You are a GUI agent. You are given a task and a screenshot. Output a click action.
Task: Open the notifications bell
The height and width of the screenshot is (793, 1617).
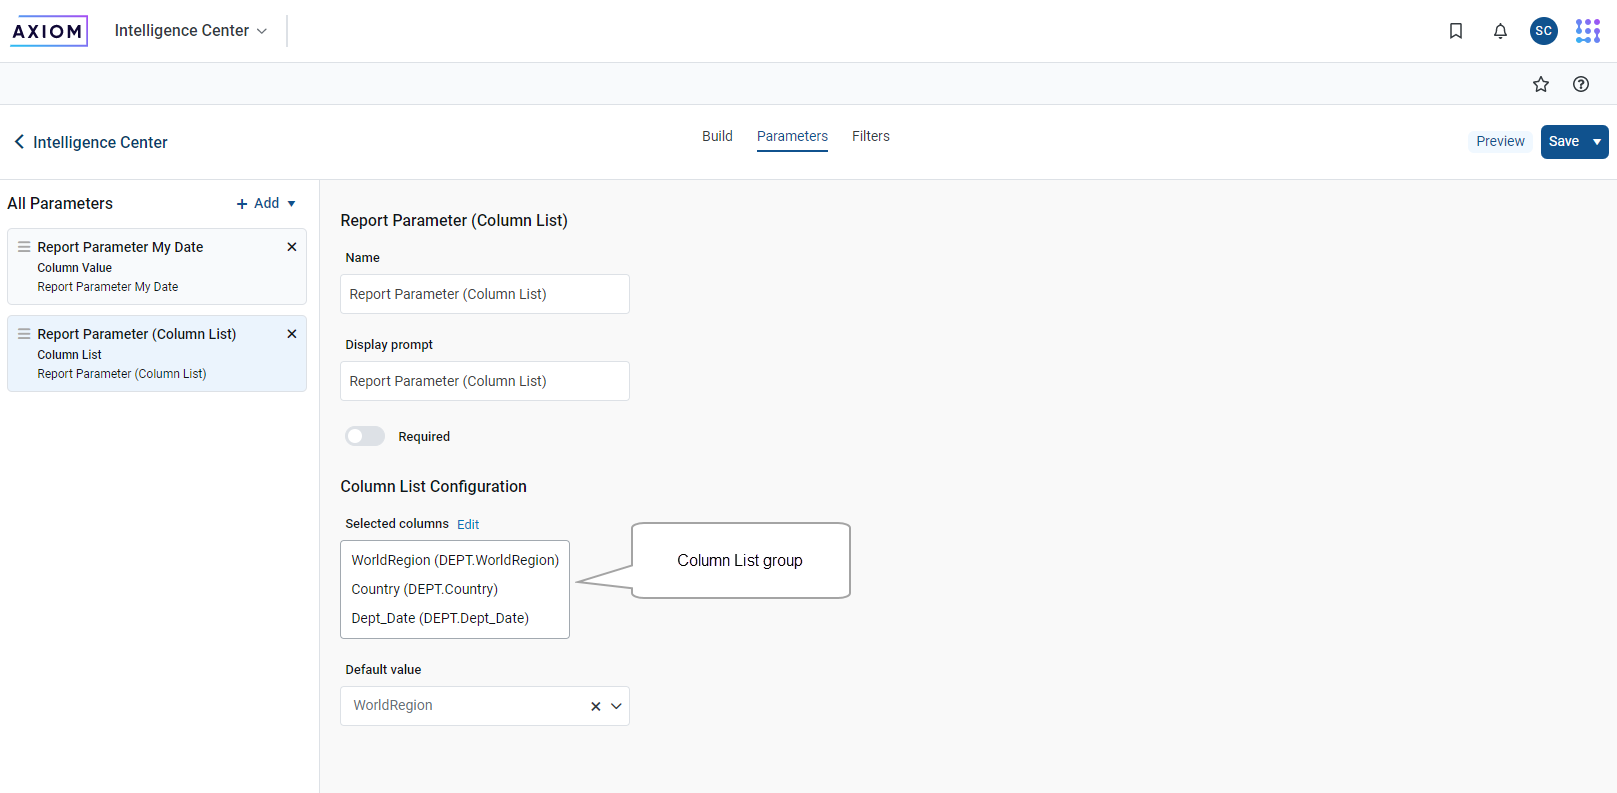(x=1500, y=31)
